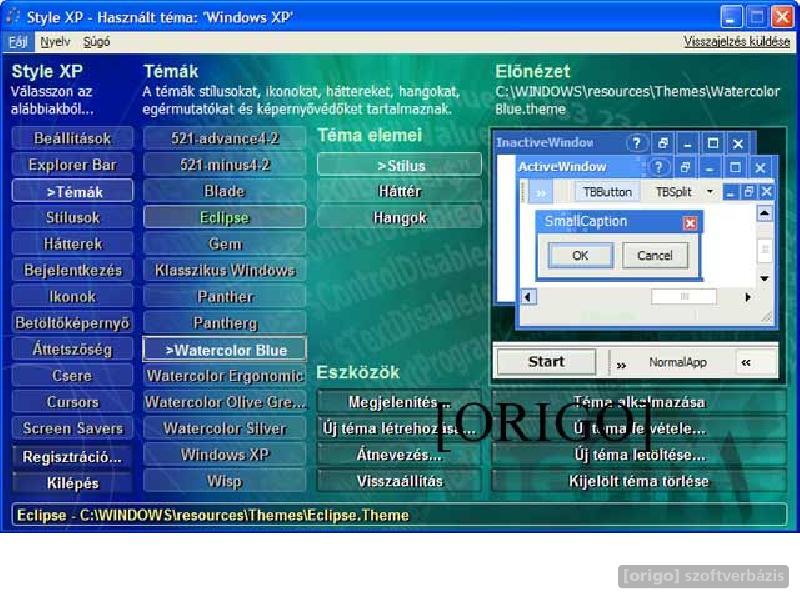The image size is (800, 600).
Task: Open the Fájl menu
Action: tap(18, 42)
